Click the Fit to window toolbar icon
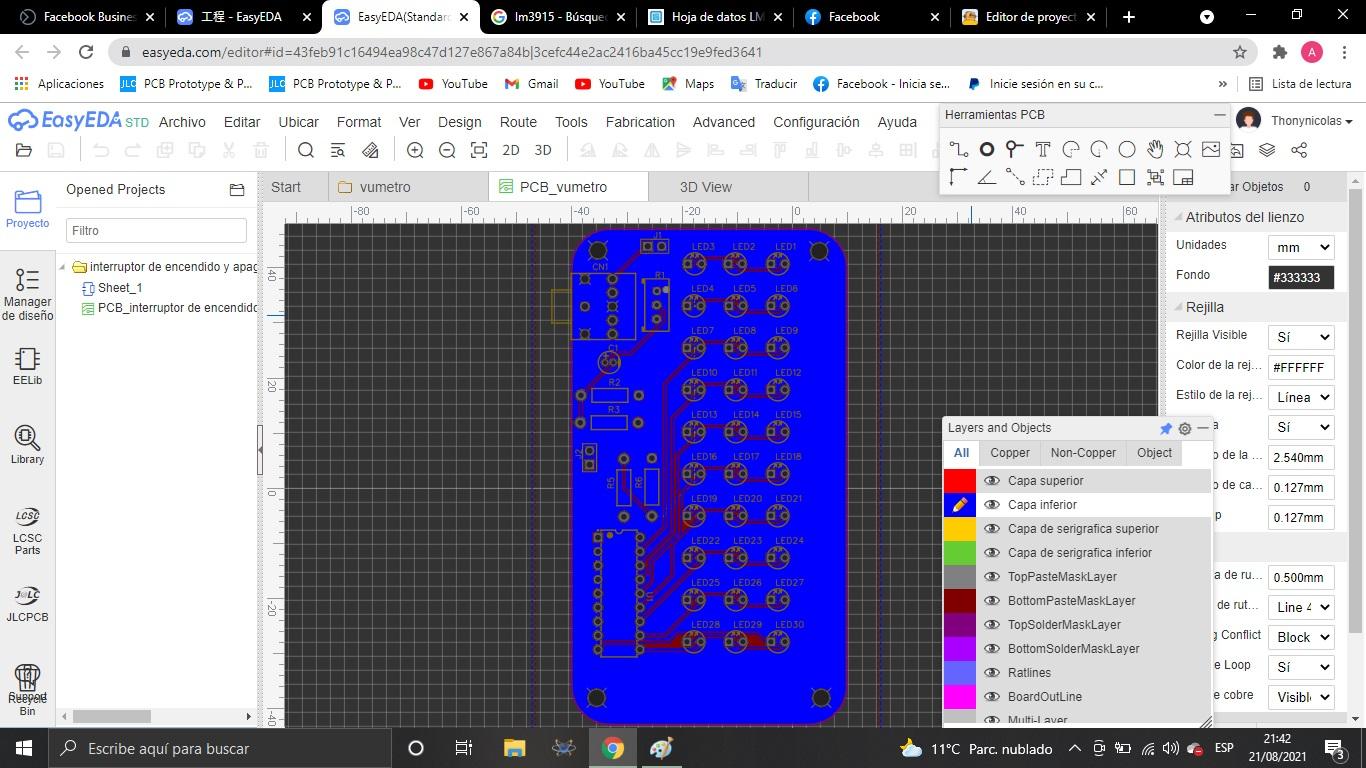 tap(479, 150)
